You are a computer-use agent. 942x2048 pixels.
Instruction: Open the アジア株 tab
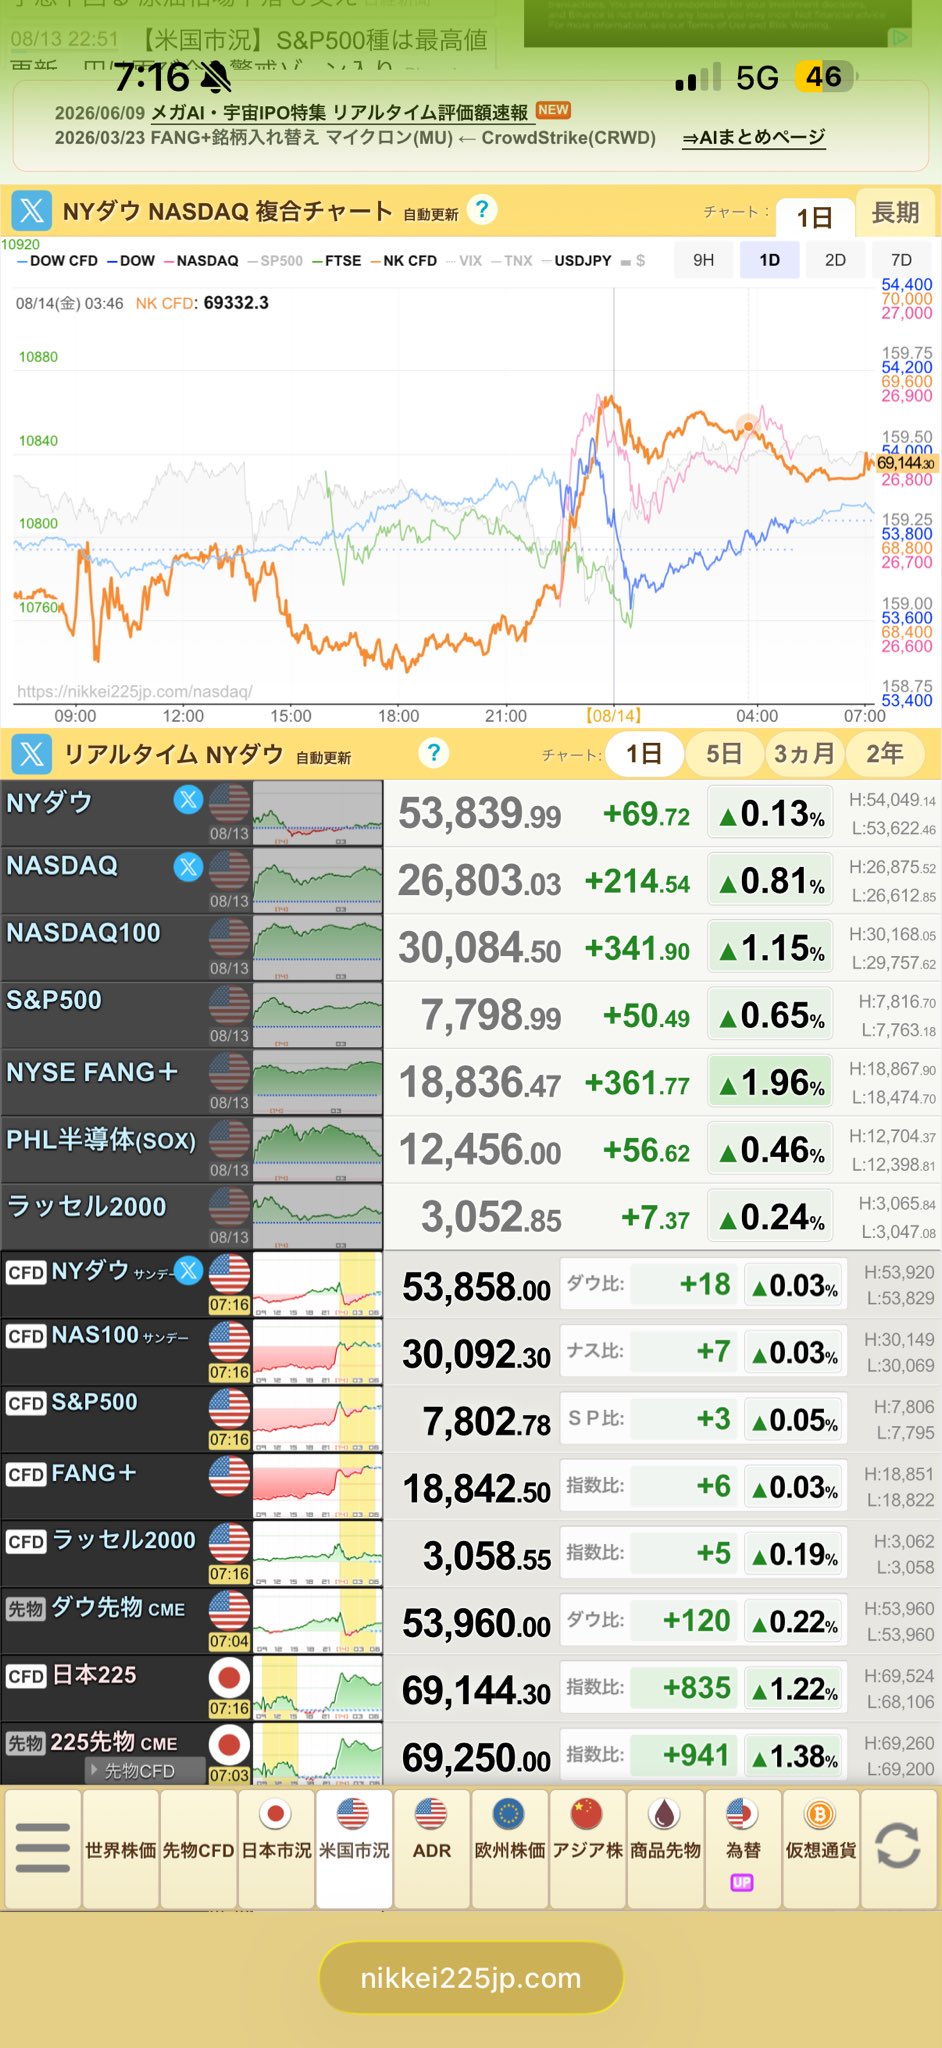(587, 1848)
